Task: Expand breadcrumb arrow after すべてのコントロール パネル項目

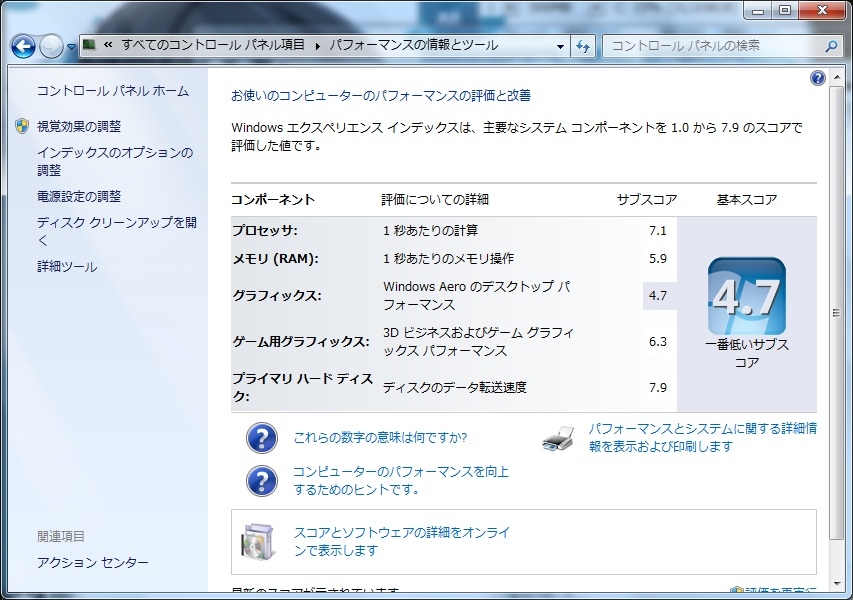Action: pyautogui.click(x=318, y=46)
